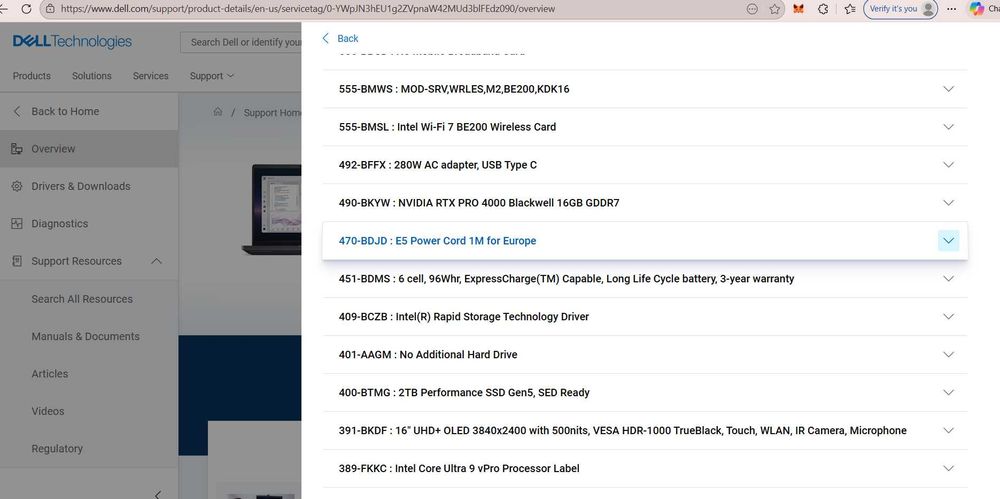Click the 492-BFFX 280W AC adapter text

438,165
